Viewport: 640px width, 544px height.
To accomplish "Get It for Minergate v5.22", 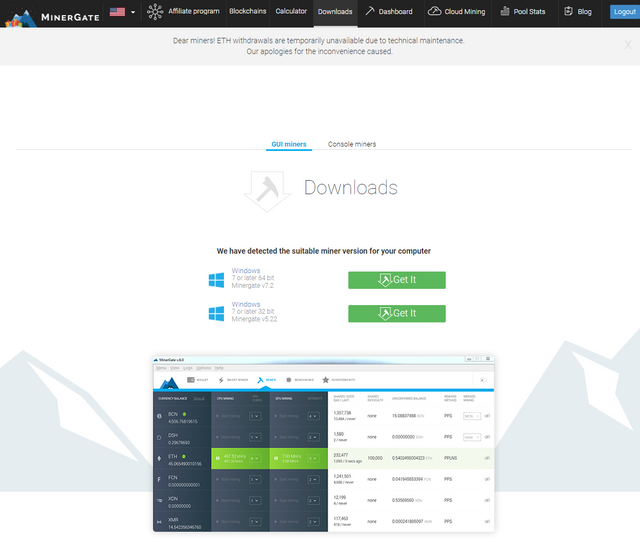I will [397, 313].
